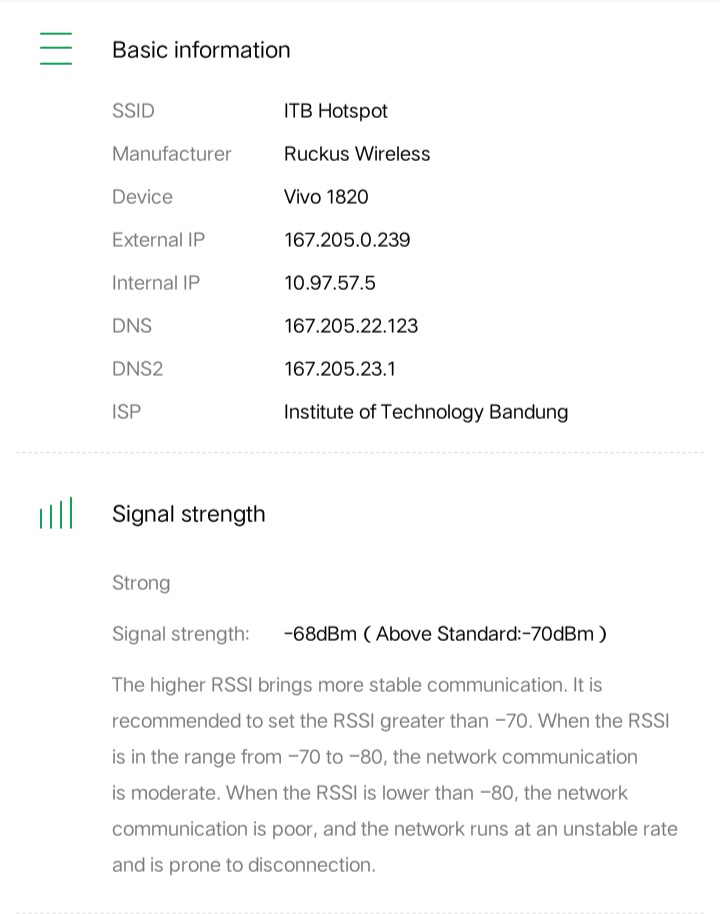
Task: Tap the Strong signal status text
Action: [x=141, y=583]
